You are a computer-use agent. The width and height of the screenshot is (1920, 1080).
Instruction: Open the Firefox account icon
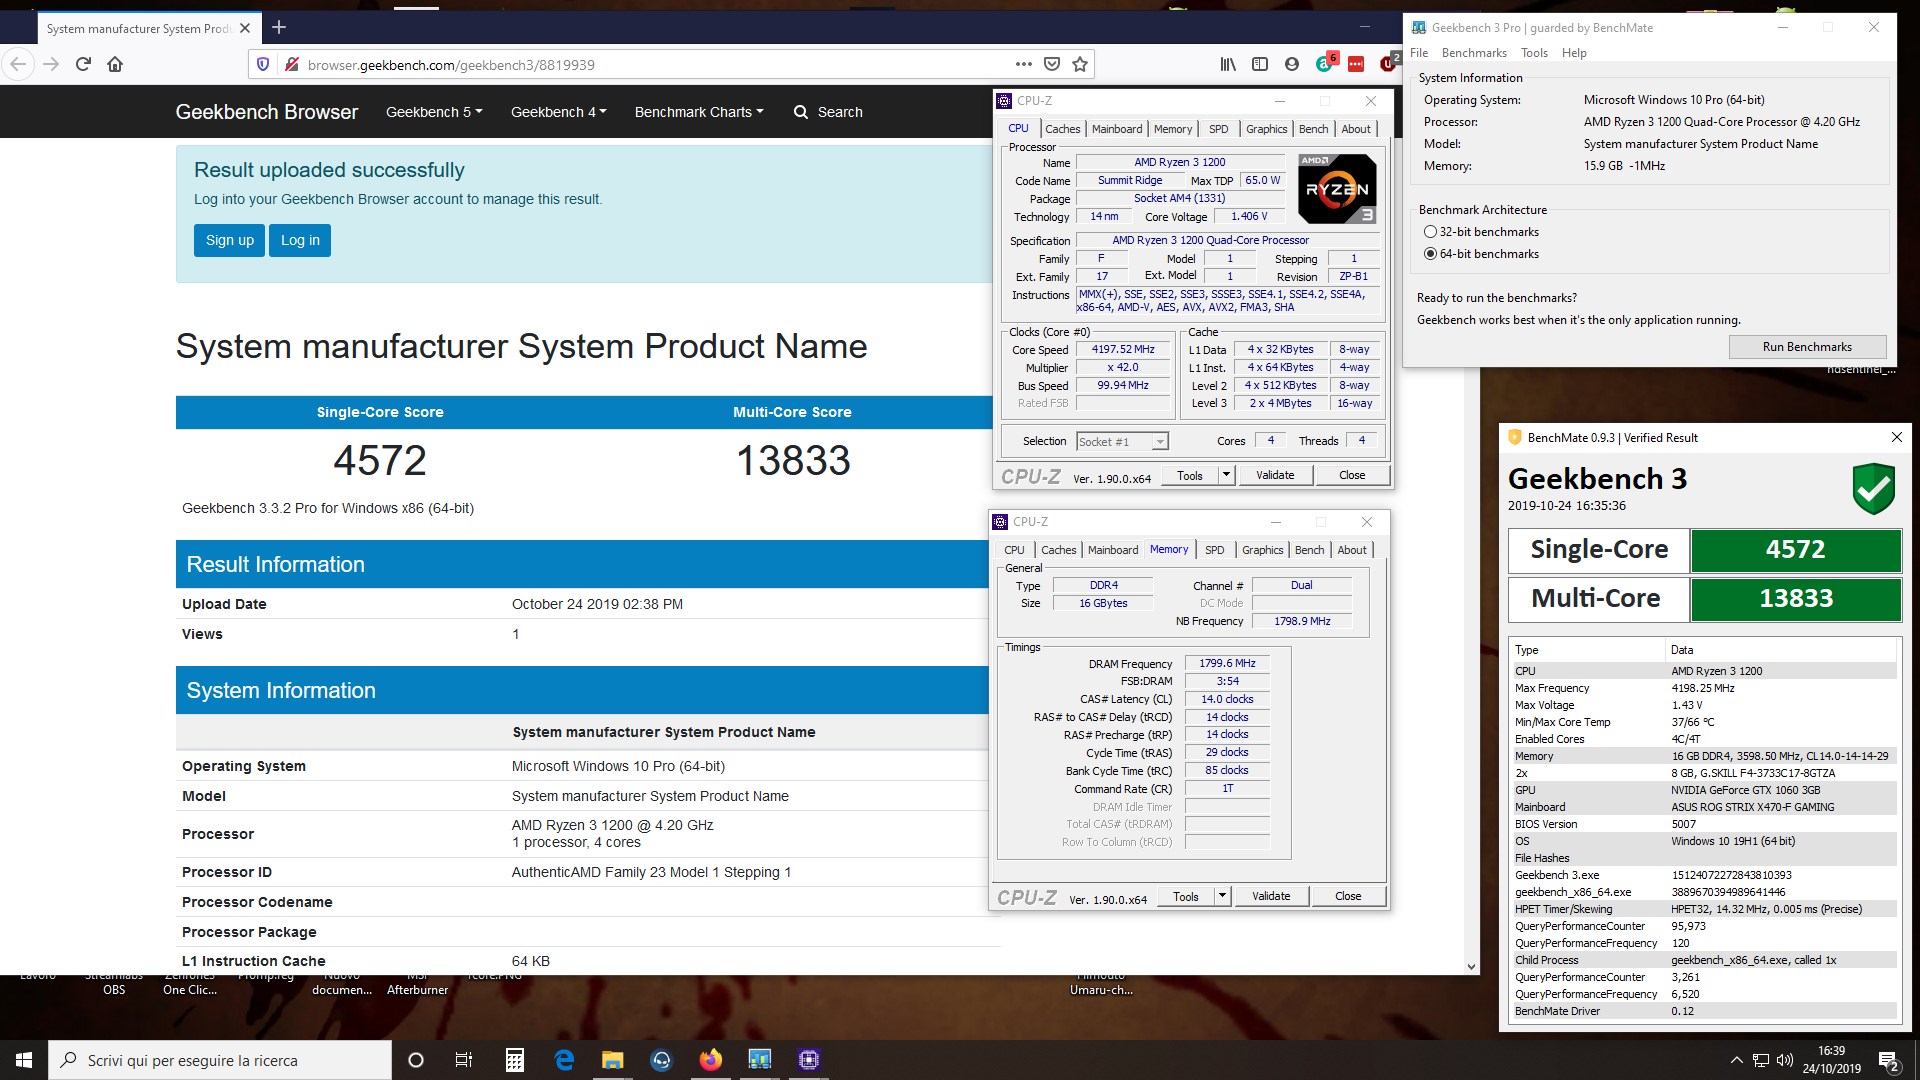click(1292, 64)
